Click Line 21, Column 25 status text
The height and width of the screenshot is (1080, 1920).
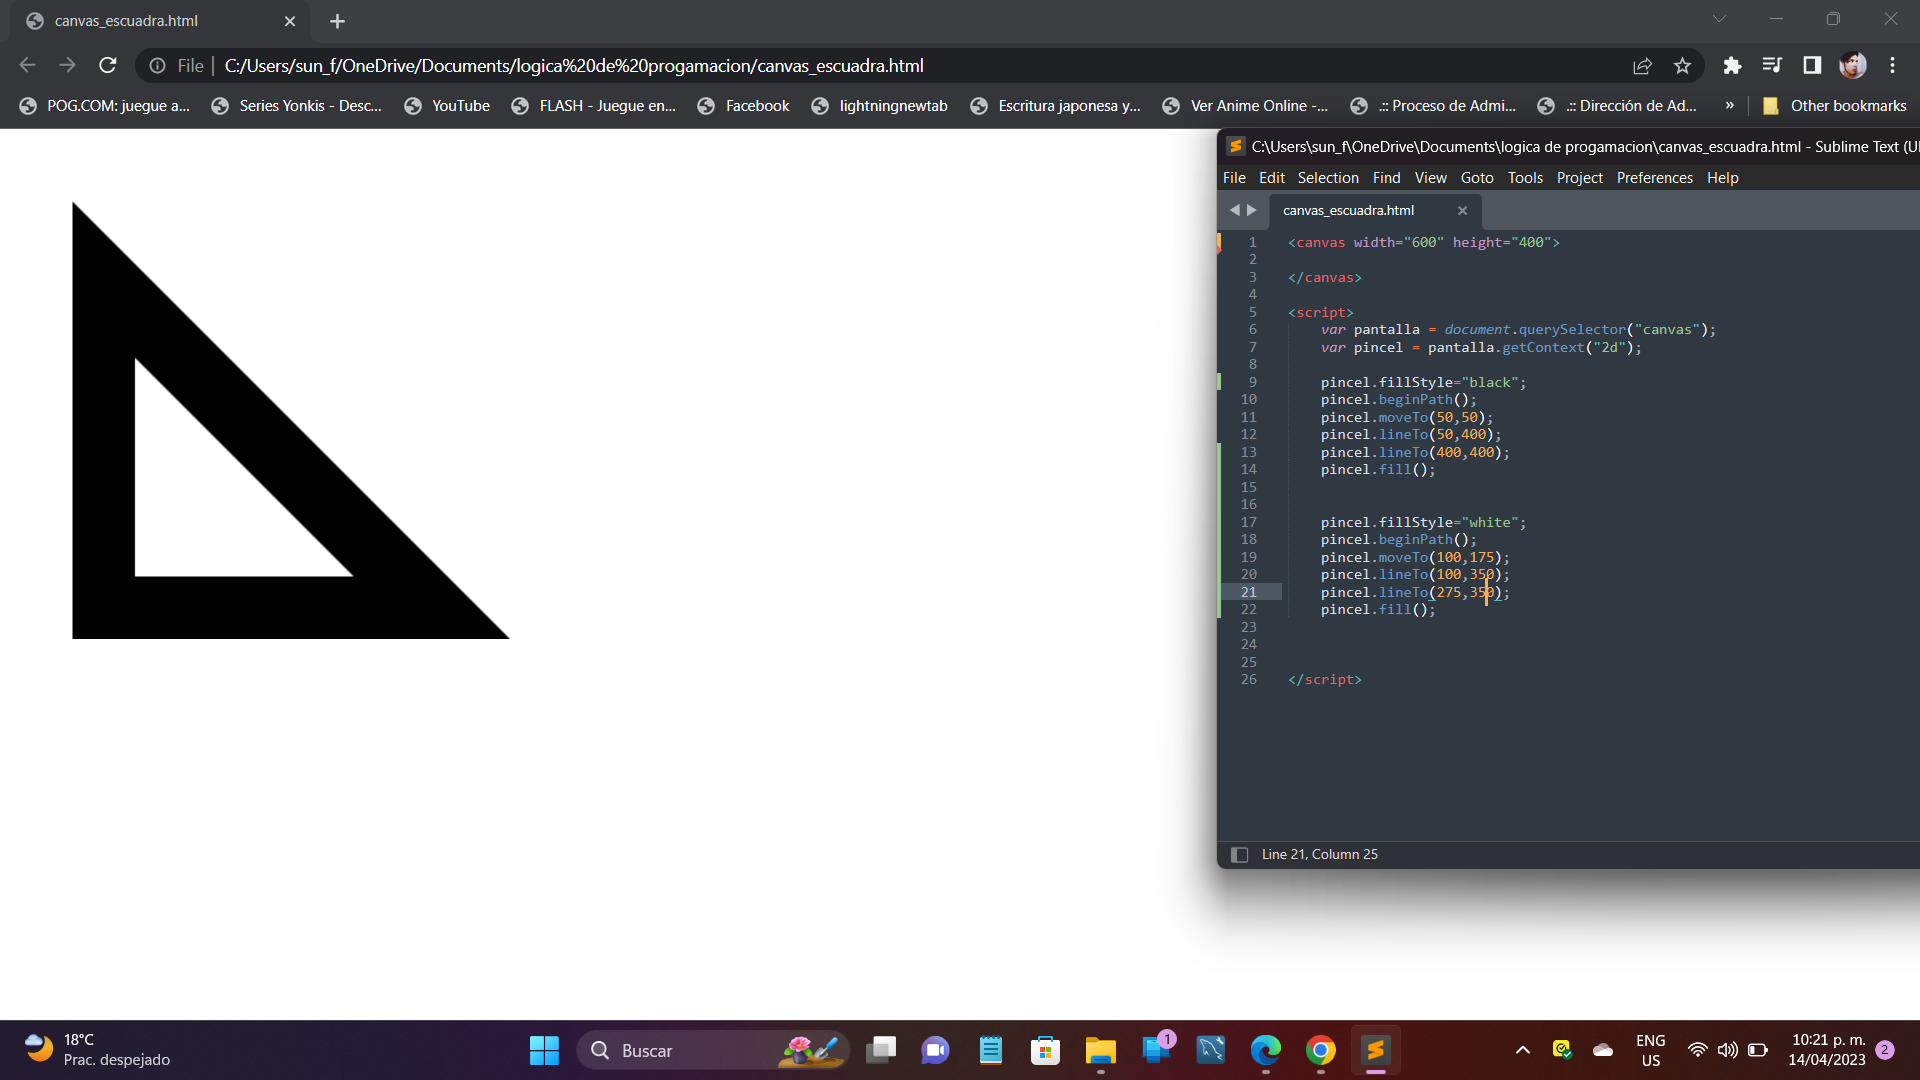click(x=1319, y=855)
